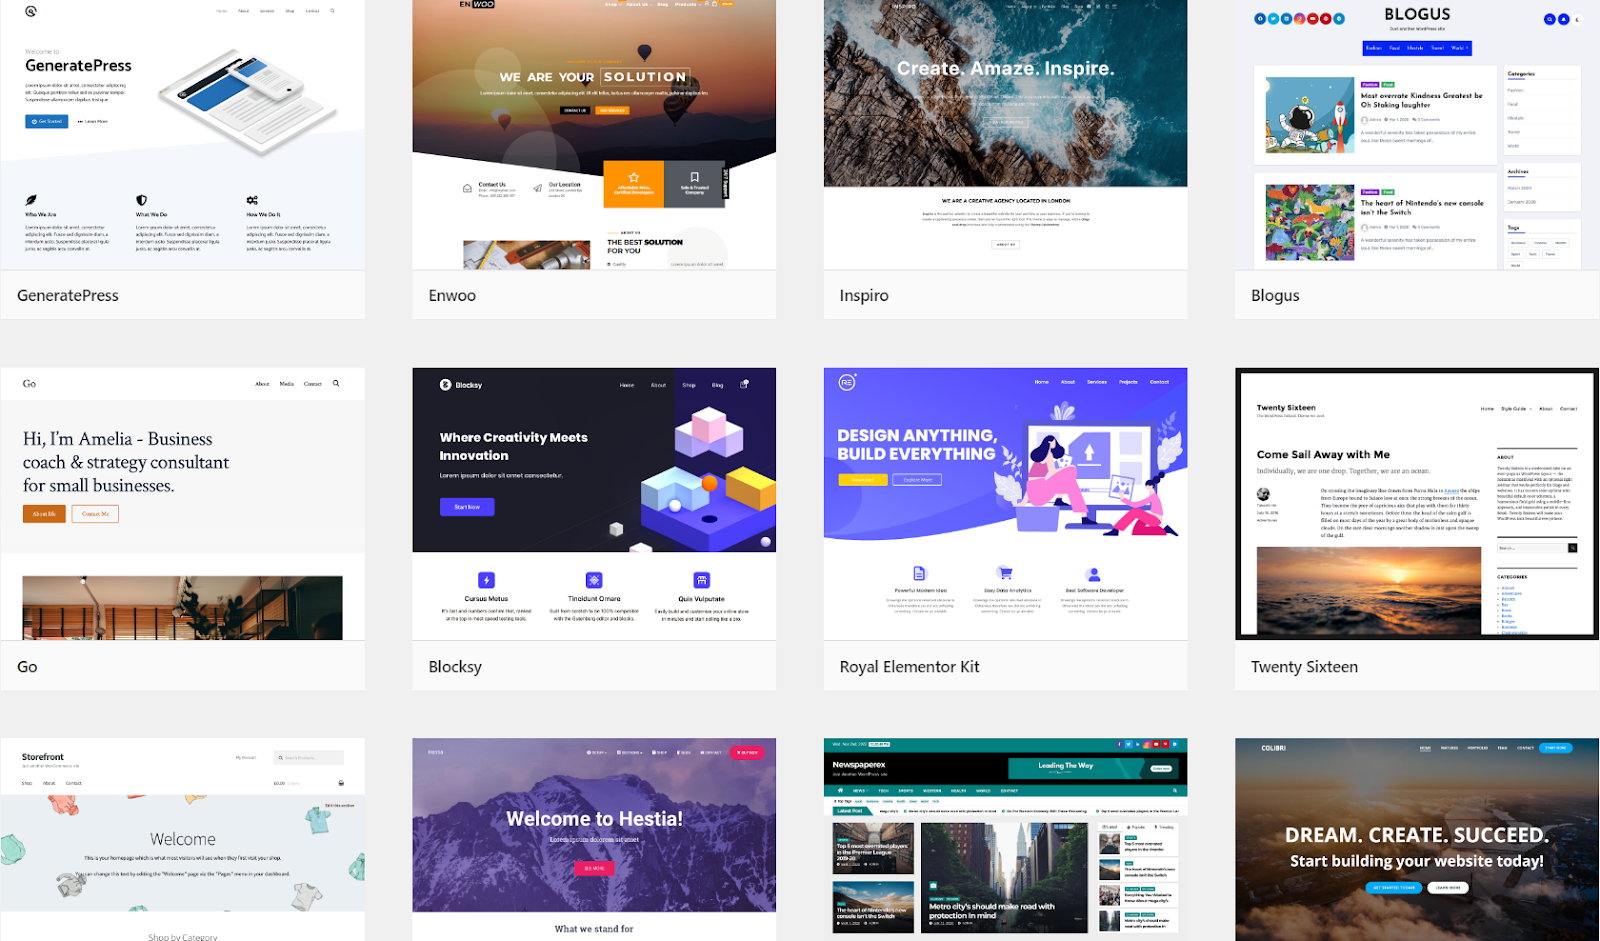Click About Me button in Go preview
1600x941 pixels.
[44, 514]
